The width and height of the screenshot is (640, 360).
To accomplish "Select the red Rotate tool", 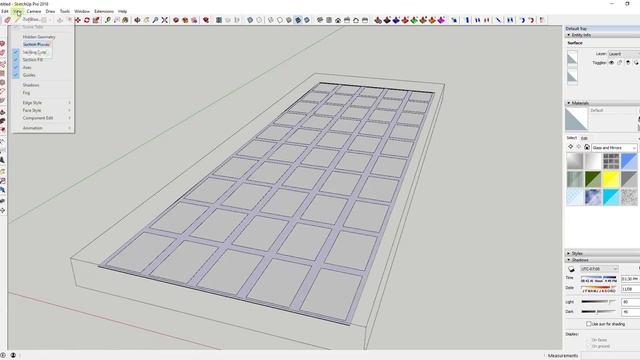I will pyautogui.click(x=87, y=20).
